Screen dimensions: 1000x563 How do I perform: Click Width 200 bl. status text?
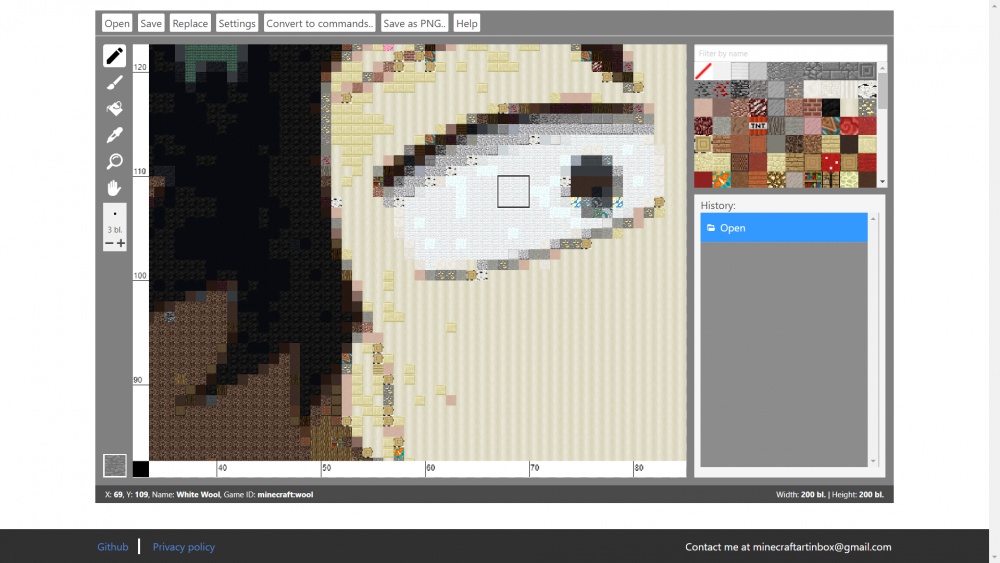(800, 495)
